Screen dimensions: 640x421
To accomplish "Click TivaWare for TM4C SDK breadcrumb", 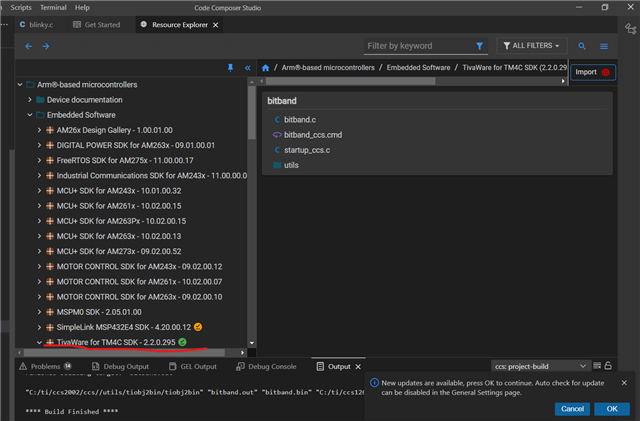I will (514, 68).
